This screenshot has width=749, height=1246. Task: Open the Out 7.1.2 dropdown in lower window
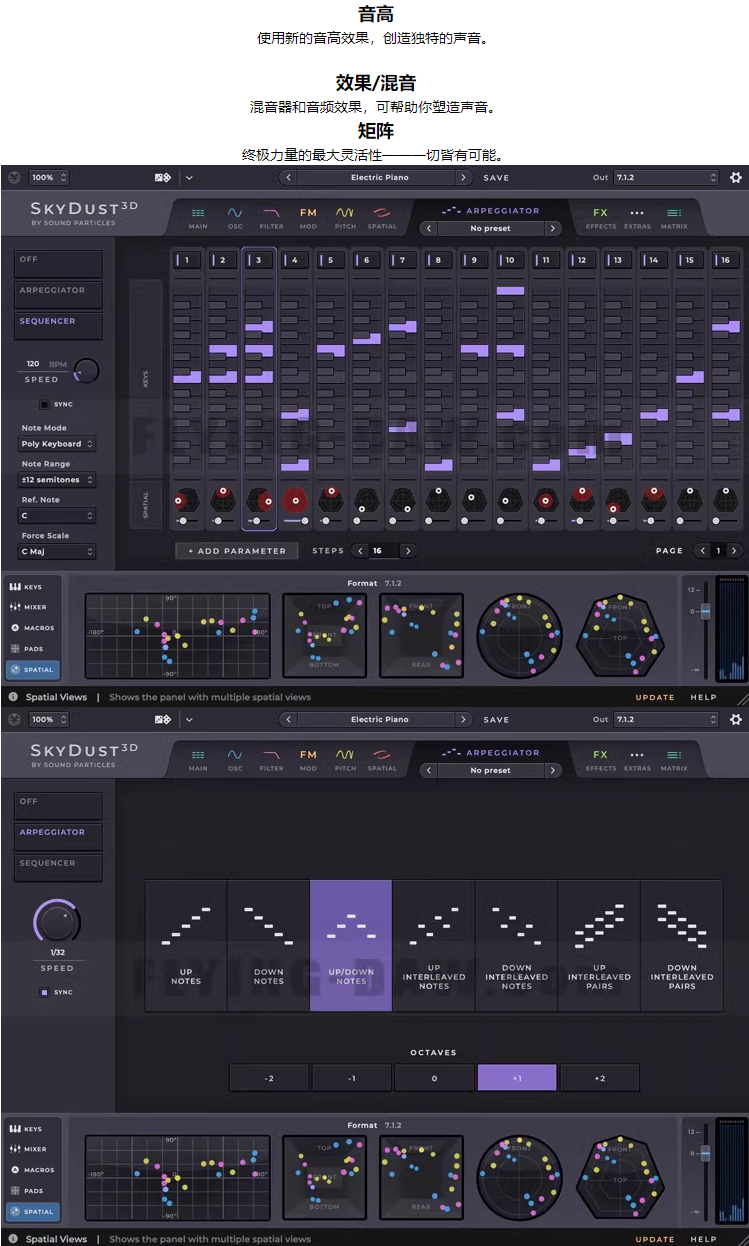pyautogui.click(x=665, y=719)
